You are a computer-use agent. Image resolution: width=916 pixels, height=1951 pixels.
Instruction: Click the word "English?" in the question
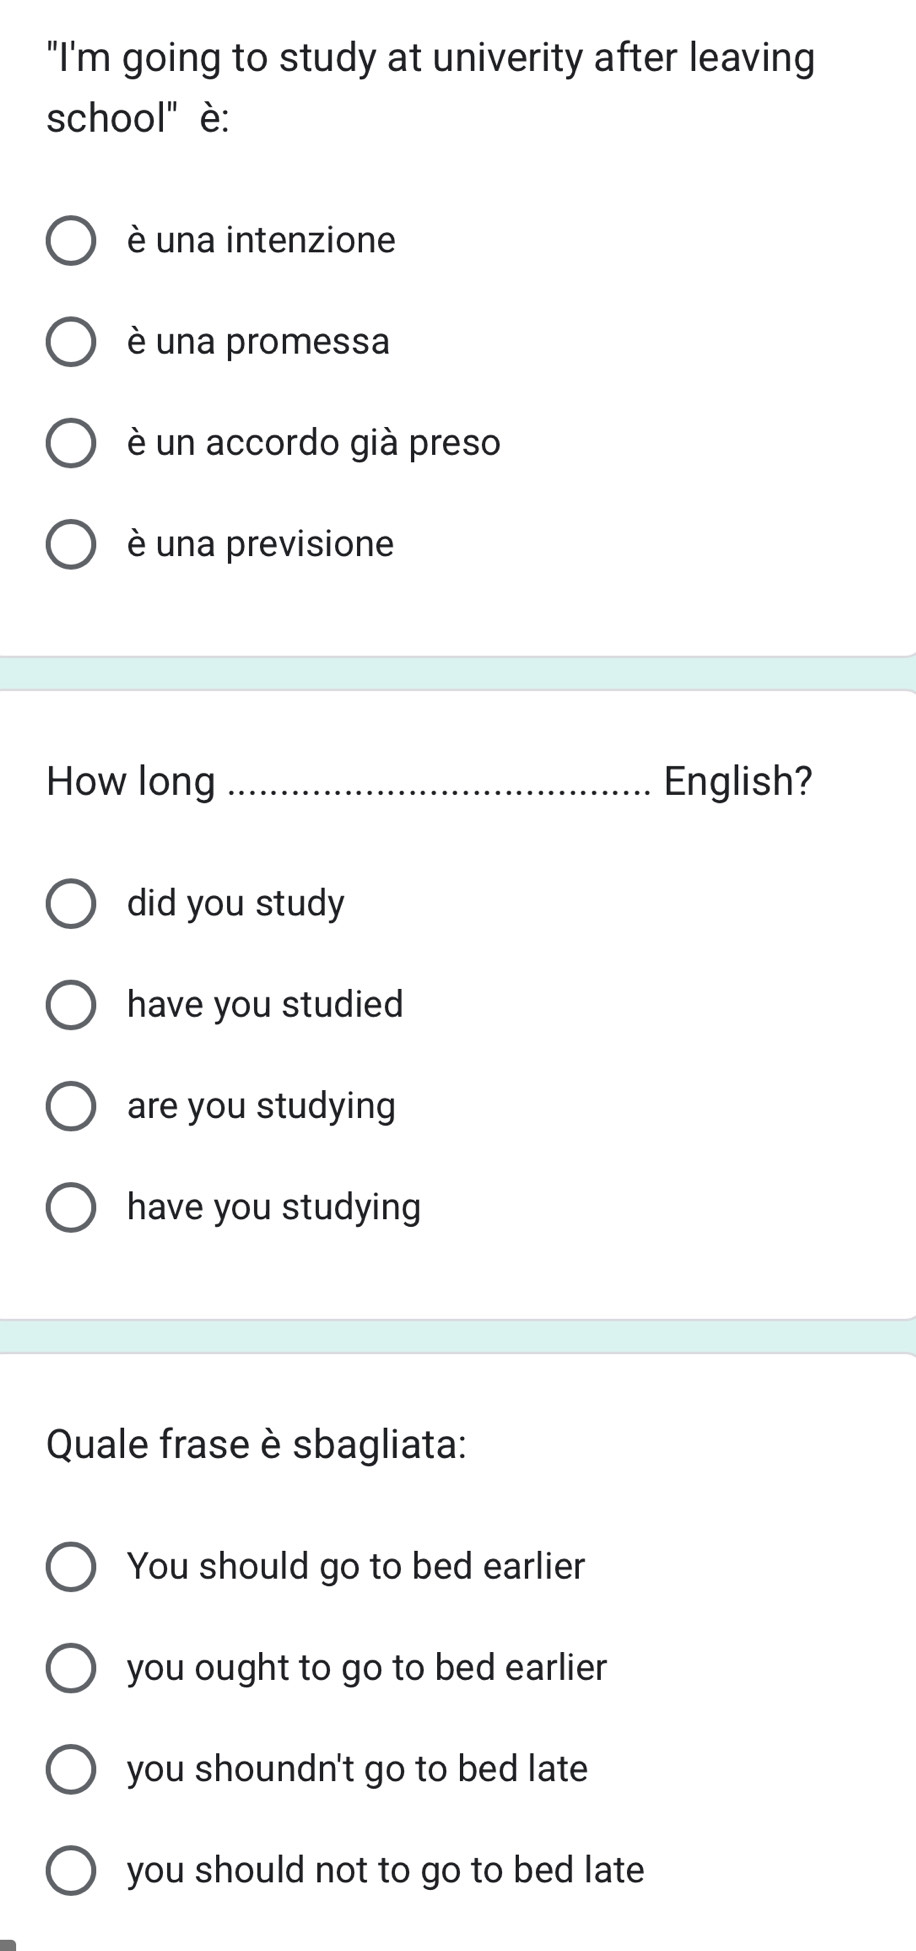pos(738,781)
